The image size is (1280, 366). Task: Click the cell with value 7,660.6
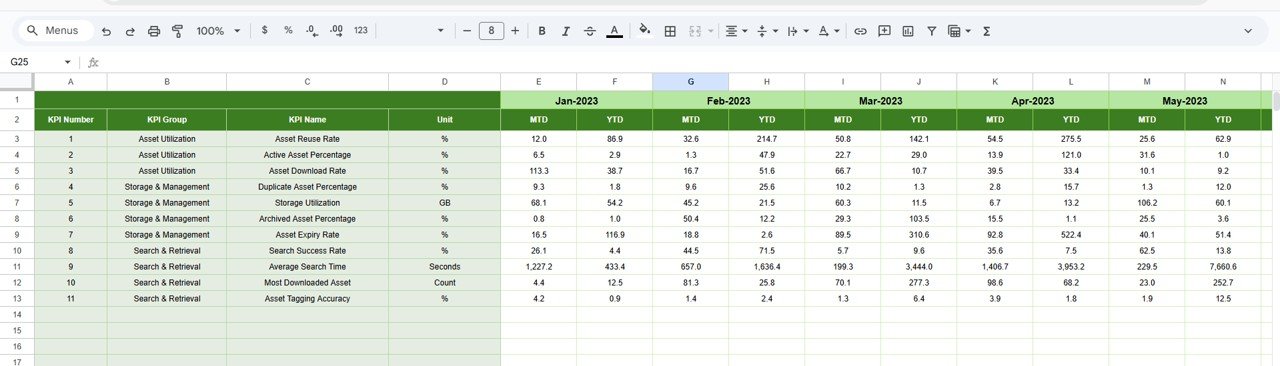(x=1223, y=267)
